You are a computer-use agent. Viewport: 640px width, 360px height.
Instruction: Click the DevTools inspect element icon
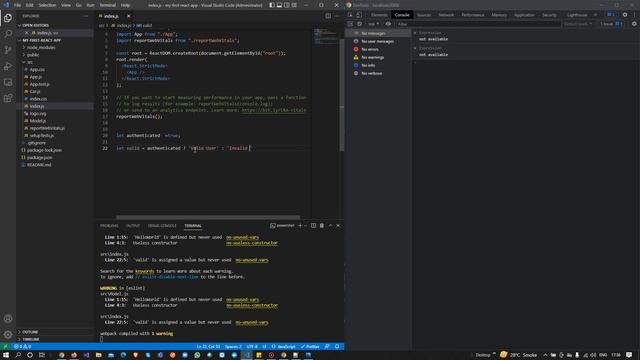tap(350, 15)
